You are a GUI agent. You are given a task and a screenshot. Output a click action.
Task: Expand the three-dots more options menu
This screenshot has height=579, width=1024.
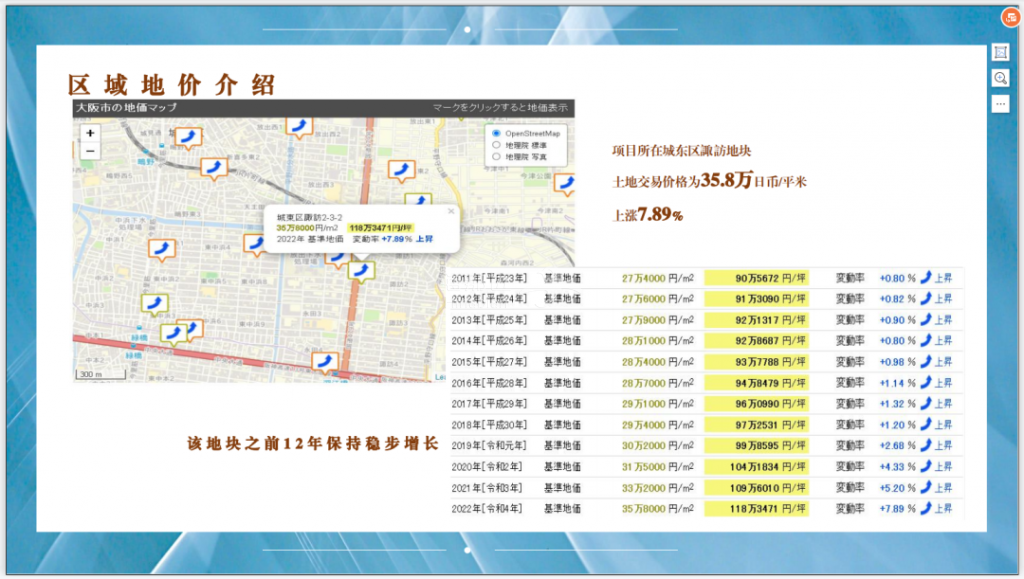(x=1000, y=103)
